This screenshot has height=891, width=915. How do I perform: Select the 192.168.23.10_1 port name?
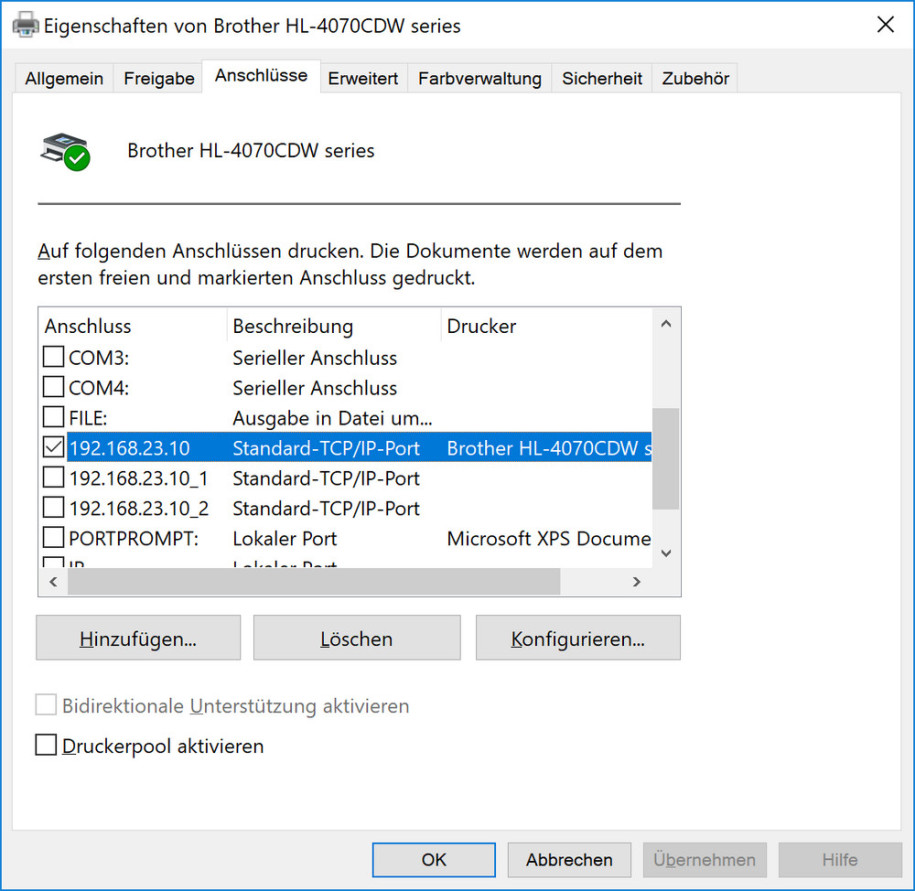point(139,478)
